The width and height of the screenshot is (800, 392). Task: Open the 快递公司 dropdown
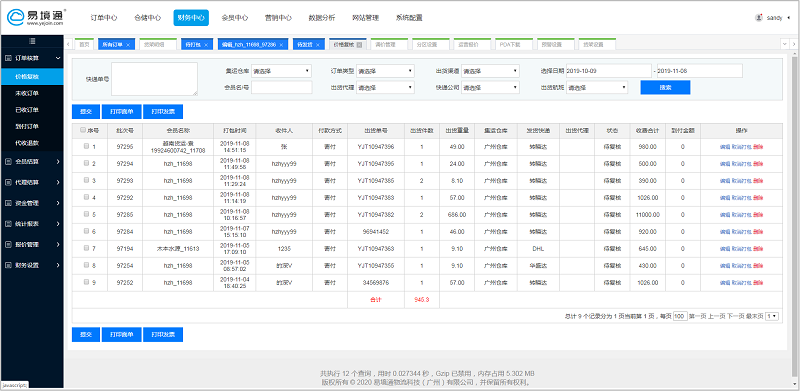pyautogui.click(x=490, y=87)
